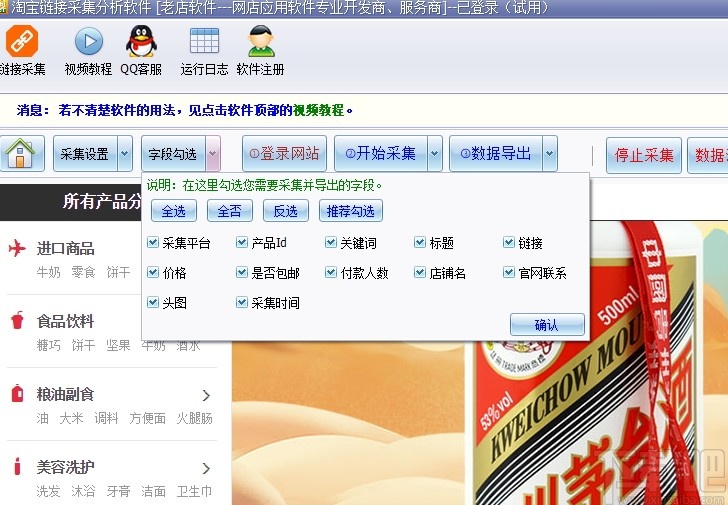Click the 洁面 subcategory link
This screenshot has width=728, height=505.
point(153,491)
